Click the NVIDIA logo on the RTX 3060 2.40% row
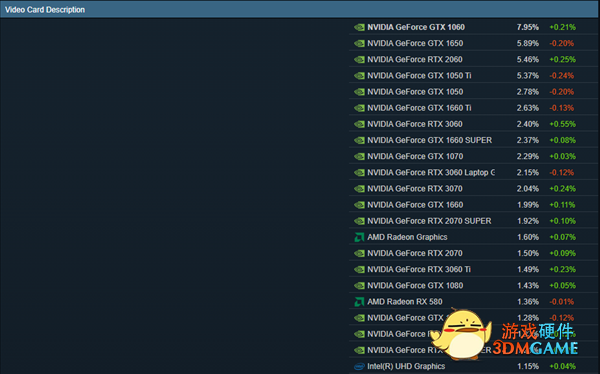Image resolution: width=600 pixels, height=374 pixels. coord(359,124)
